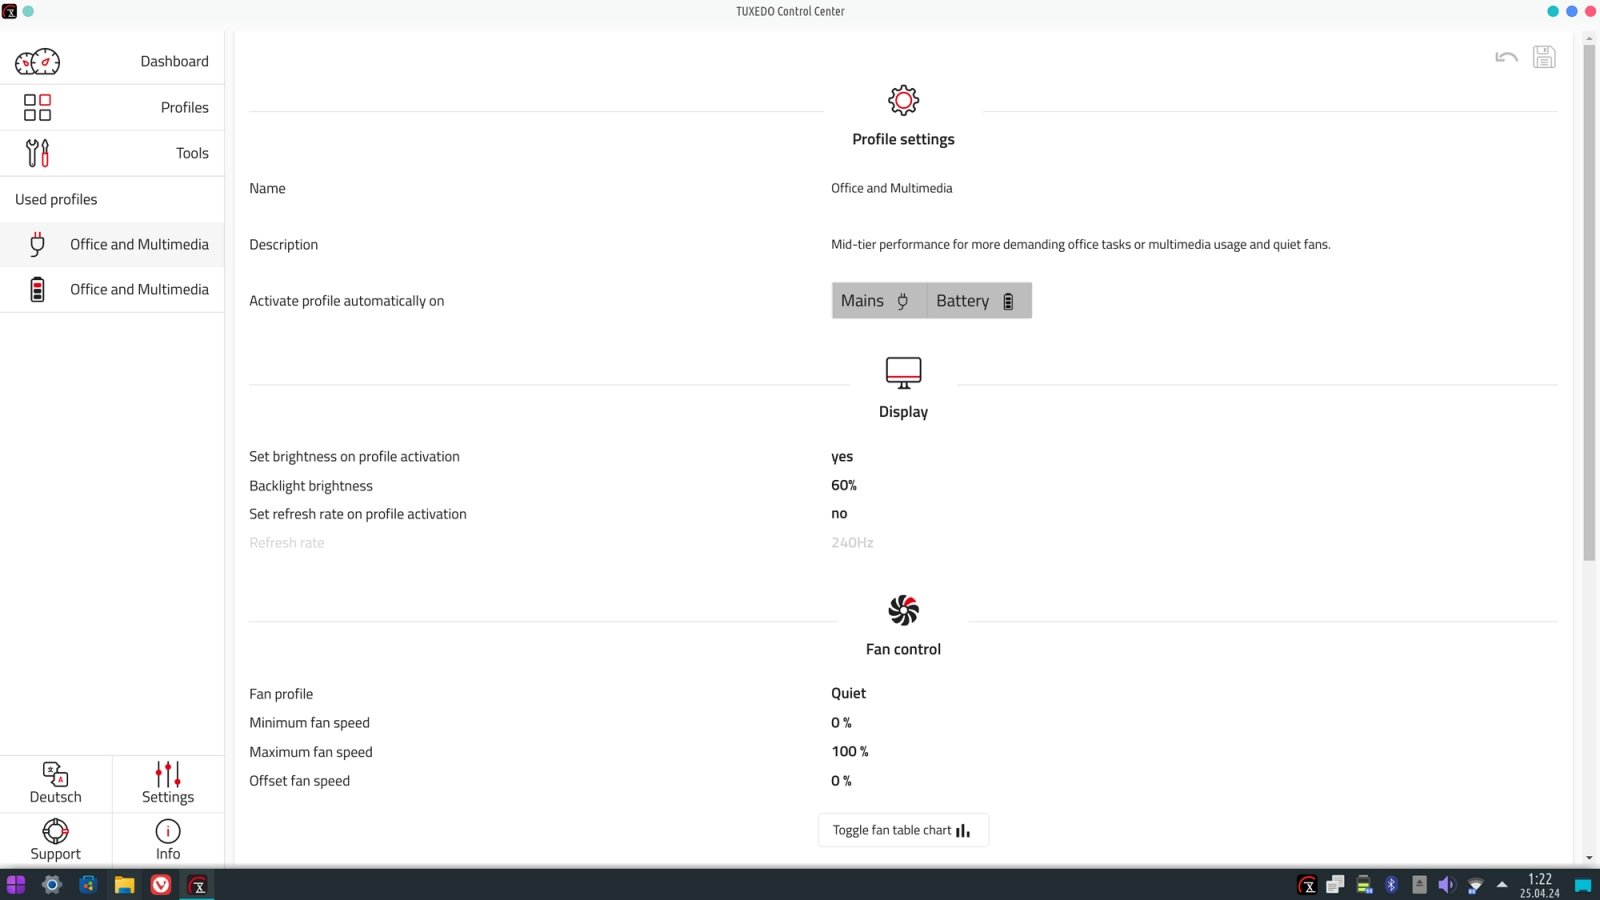Open the Info circle icon
Viewport: 1600px width, 900px height.
pos(168,831)
